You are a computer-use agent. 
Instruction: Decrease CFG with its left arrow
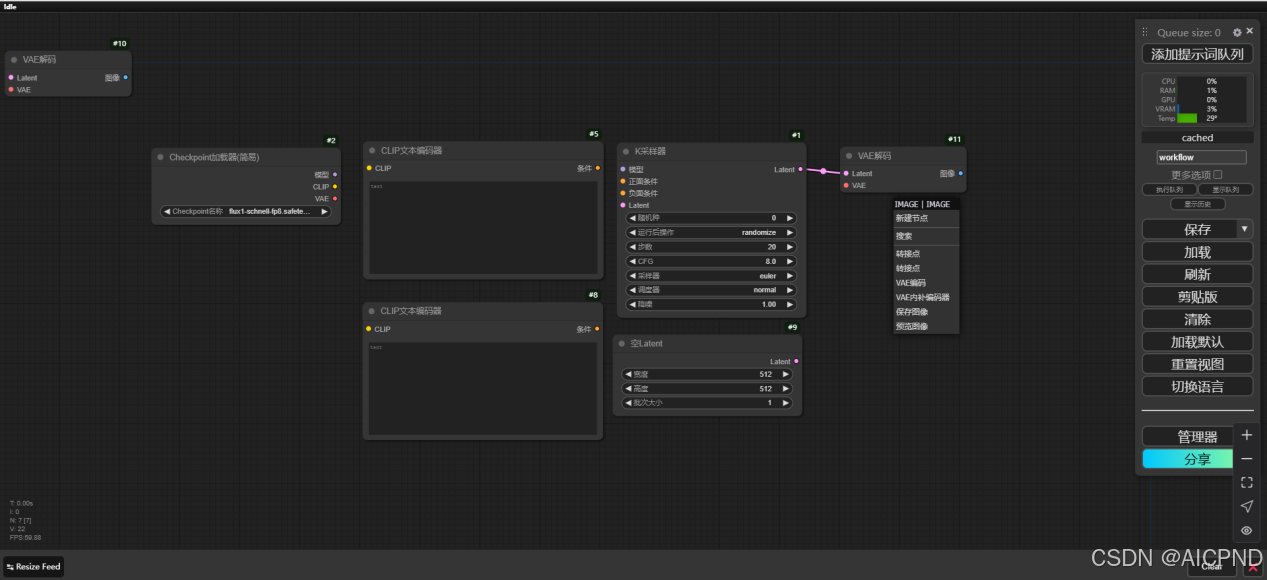click(633, 261)
